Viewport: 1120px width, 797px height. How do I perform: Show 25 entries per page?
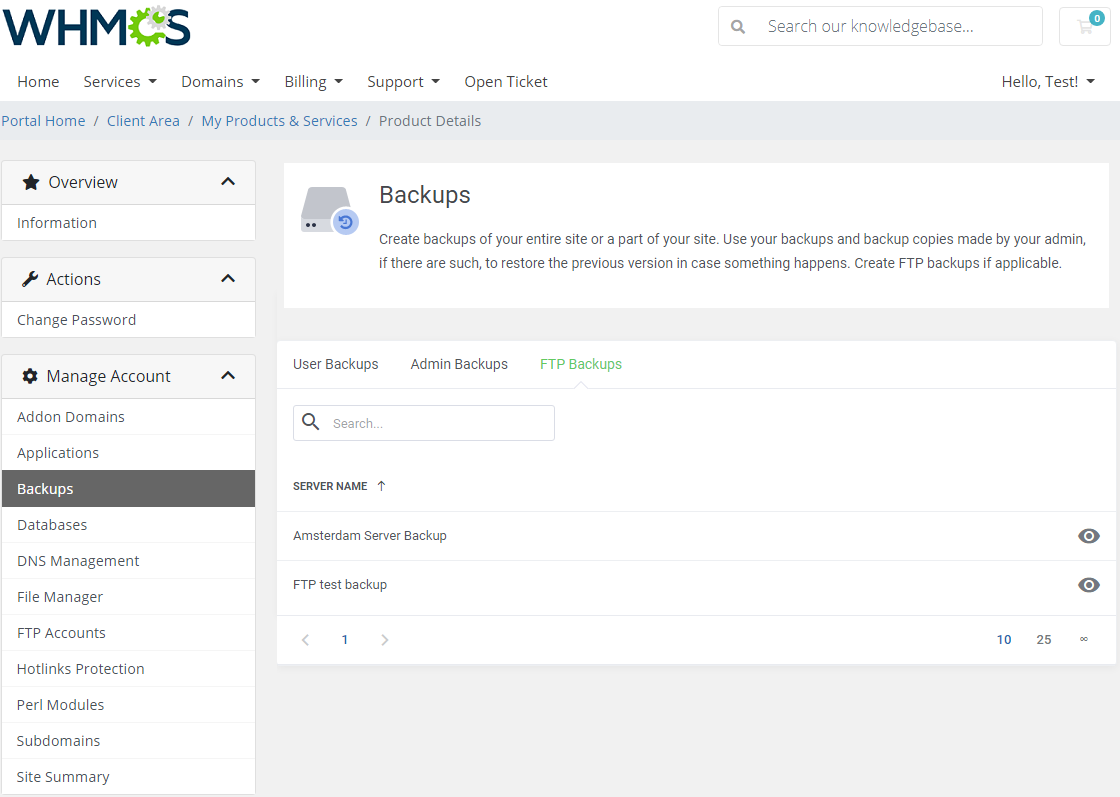1044,640
